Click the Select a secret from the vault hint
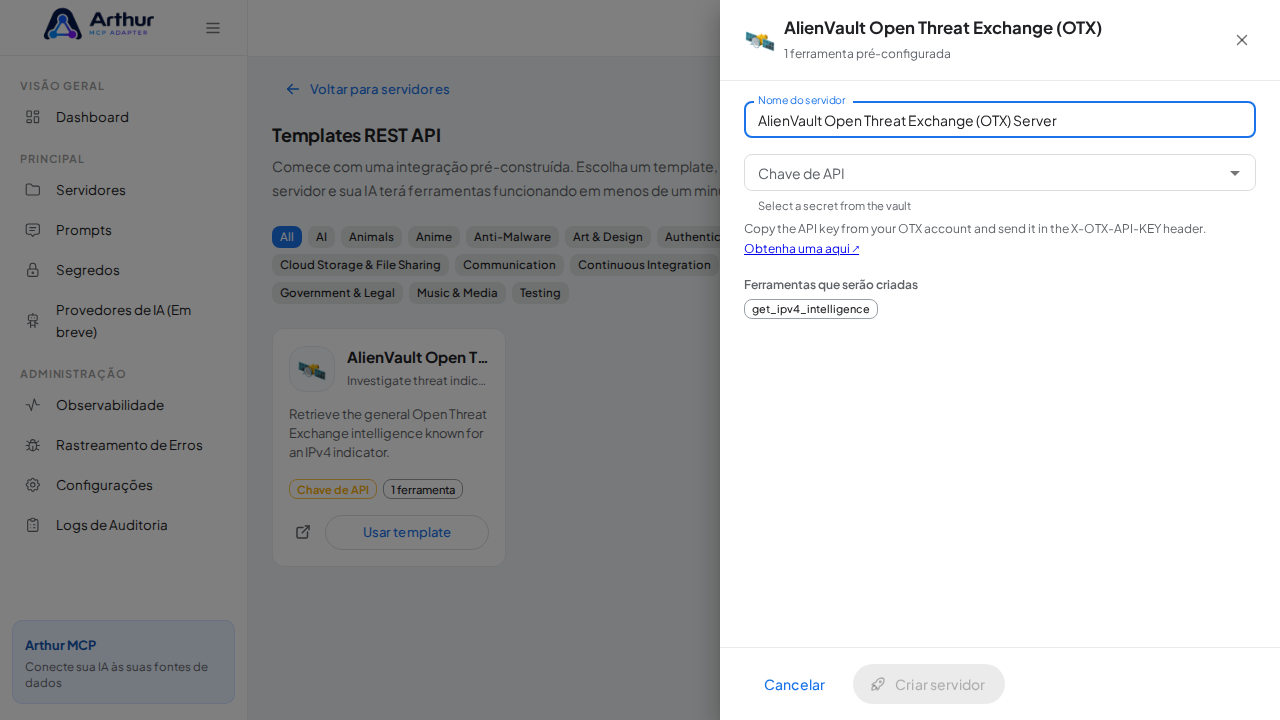1280x720 pixels. 834,206
